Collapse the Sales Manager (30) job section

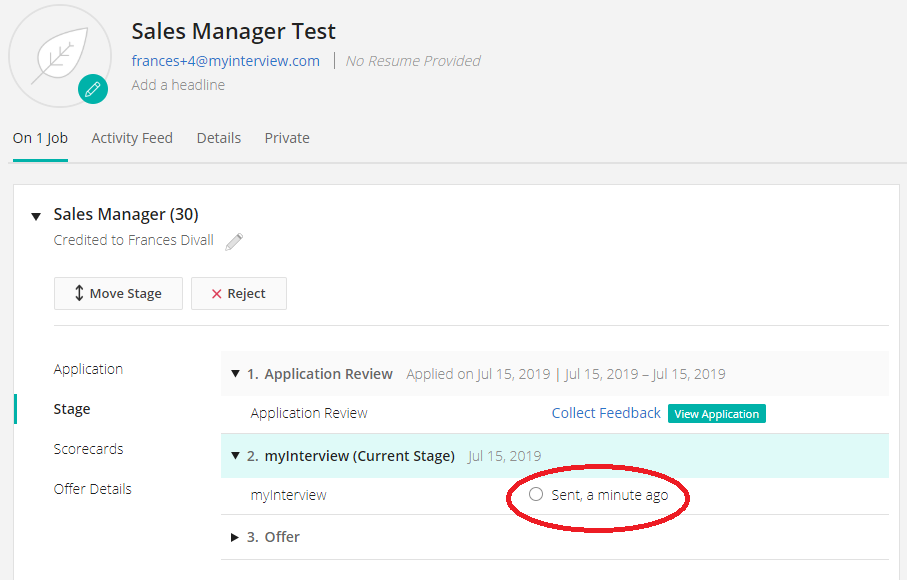[36, 215]
